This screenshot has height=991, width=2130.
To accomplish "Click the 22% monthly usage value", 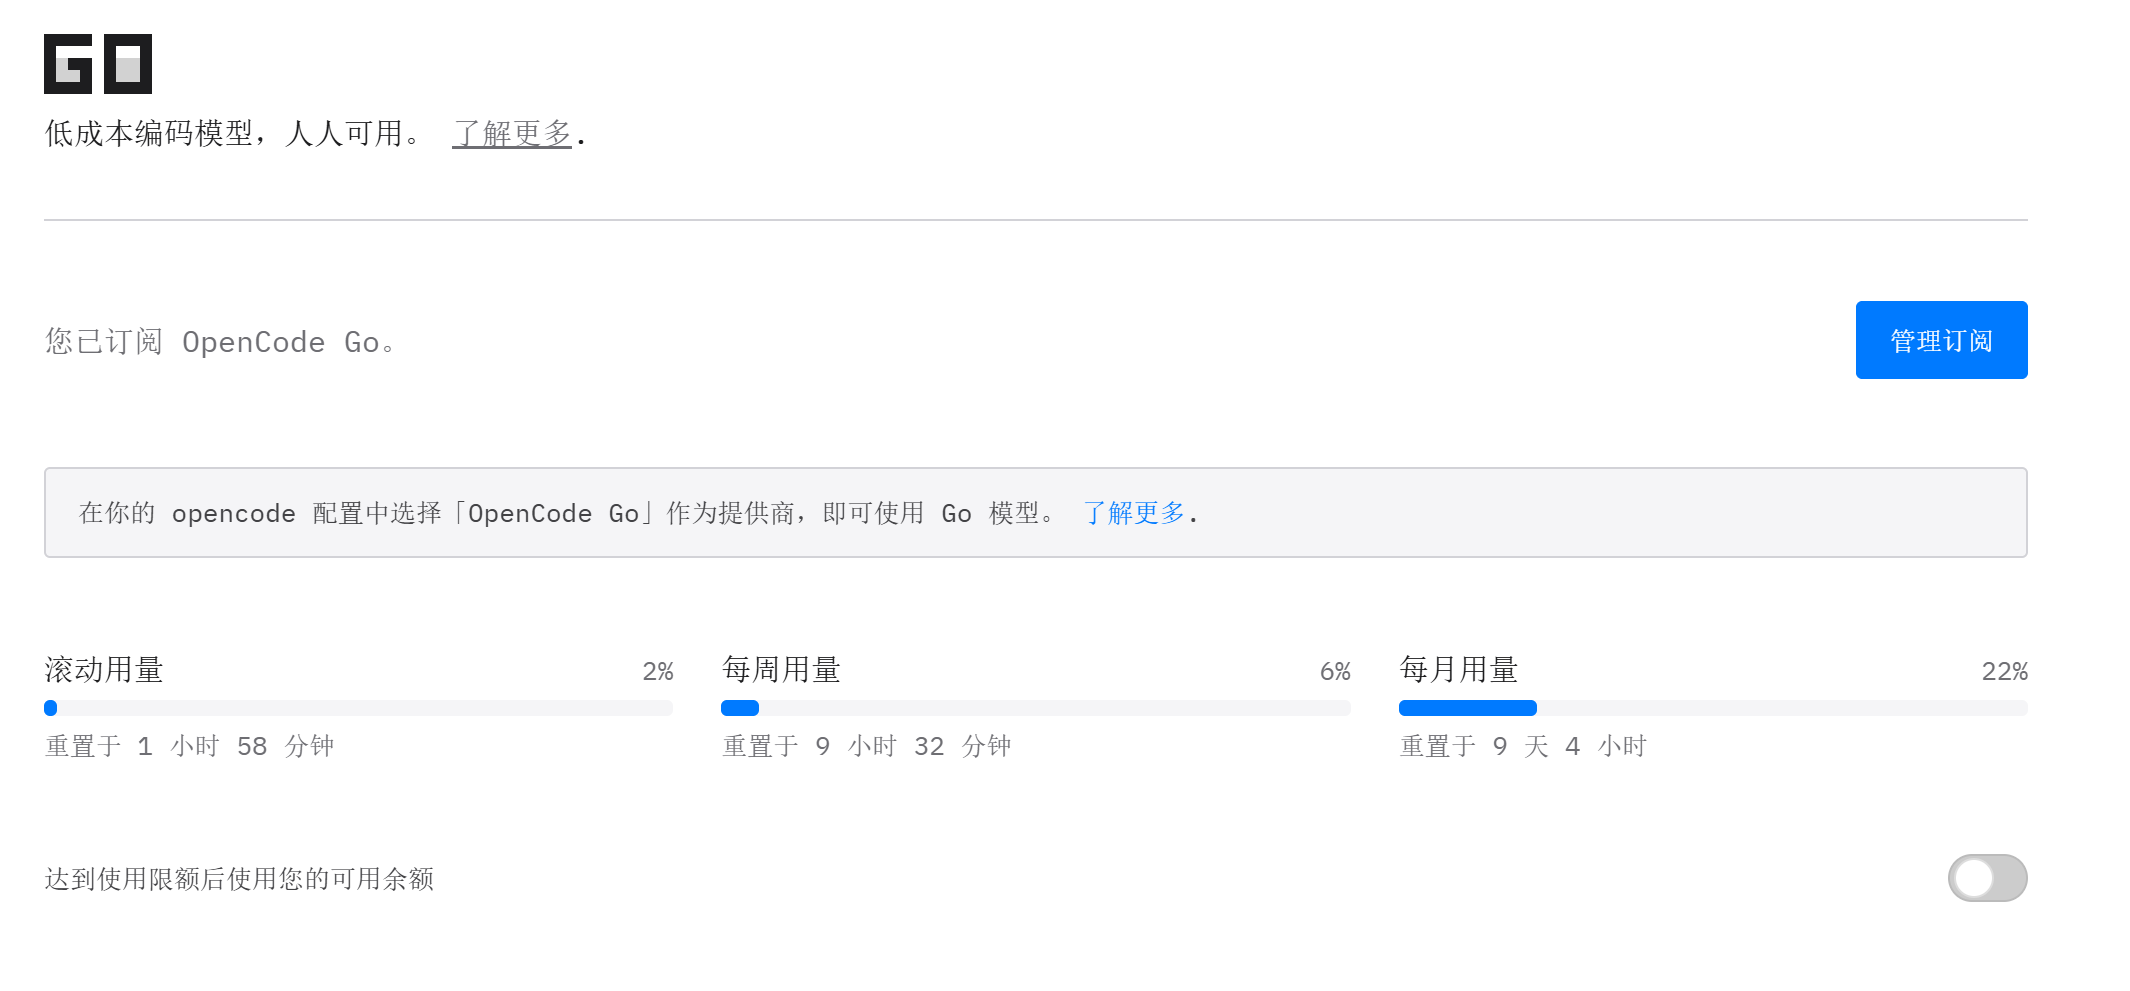I will 2005,671.
